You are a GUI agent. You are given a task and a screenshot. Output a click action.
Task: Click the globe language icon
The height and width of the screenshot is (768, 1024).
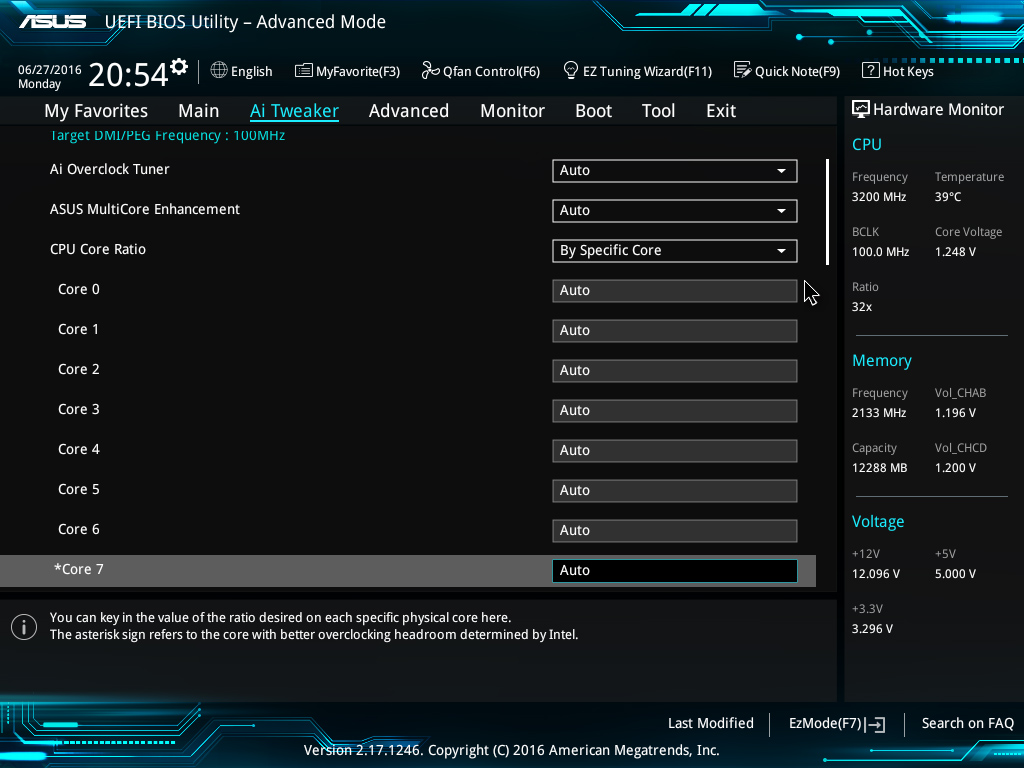(219, 71)
